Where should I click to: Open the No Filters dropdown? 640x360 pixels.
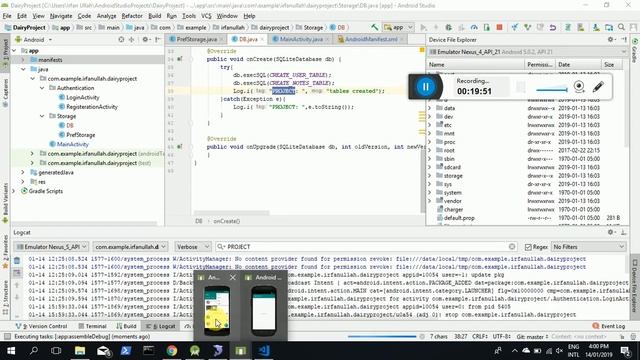click(x=589, y=247)
